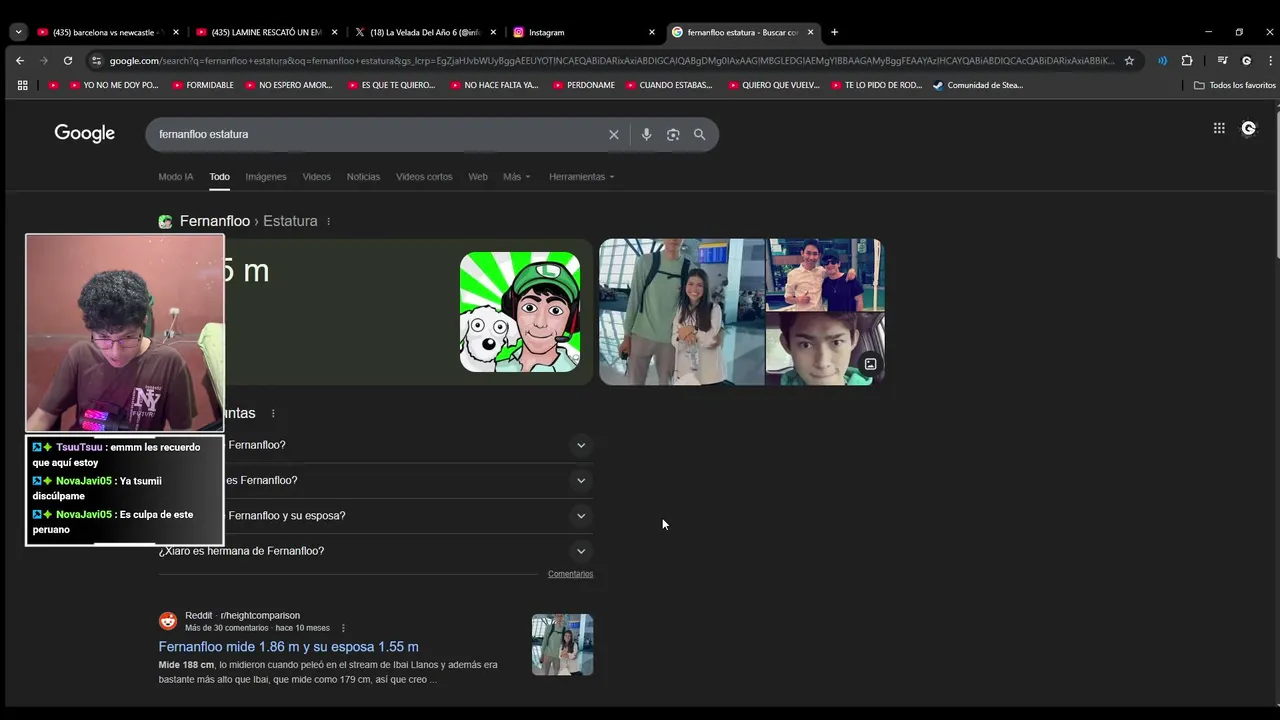1280x720 pixels.
Task: Click the google.com address bar URL
Action: coord(612,60)
